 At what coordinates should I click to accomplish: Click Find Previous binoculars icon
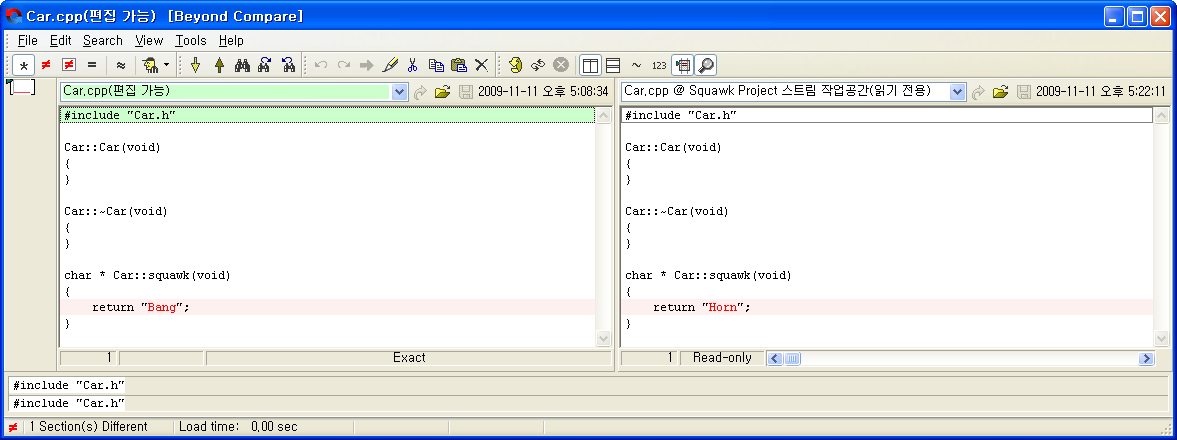coord(287,65)
